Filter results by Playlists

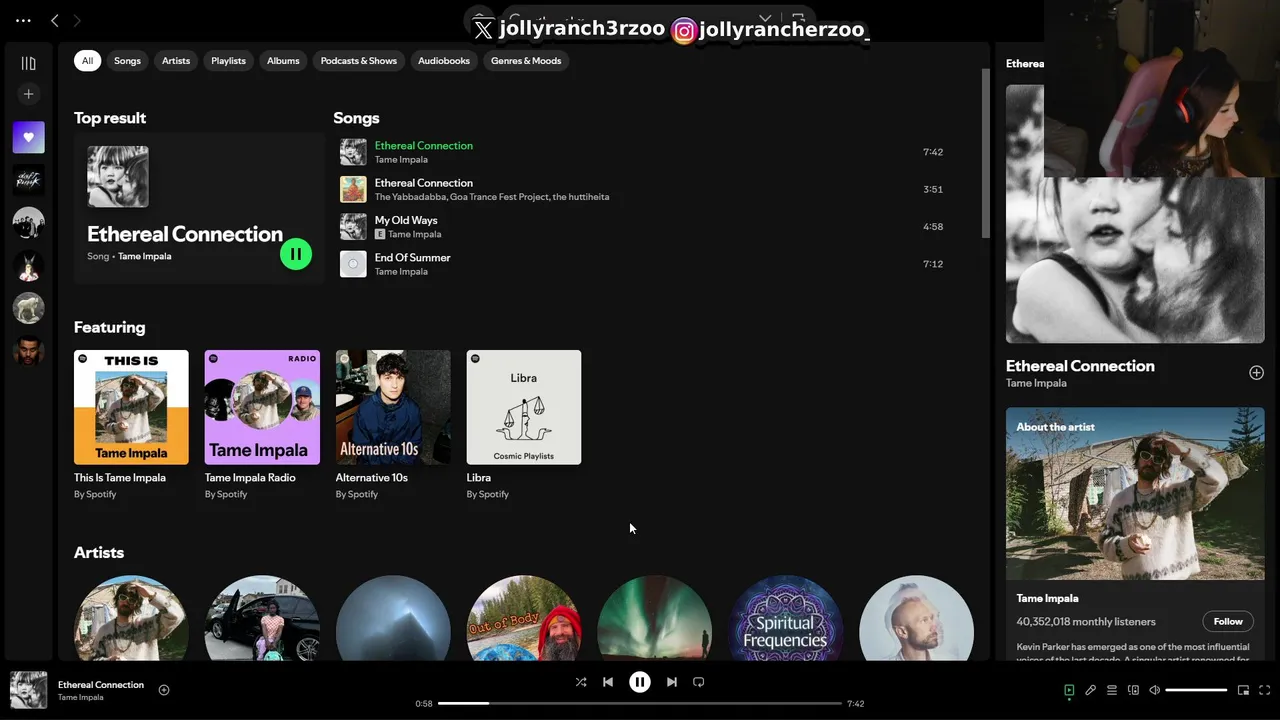point(228,61)
